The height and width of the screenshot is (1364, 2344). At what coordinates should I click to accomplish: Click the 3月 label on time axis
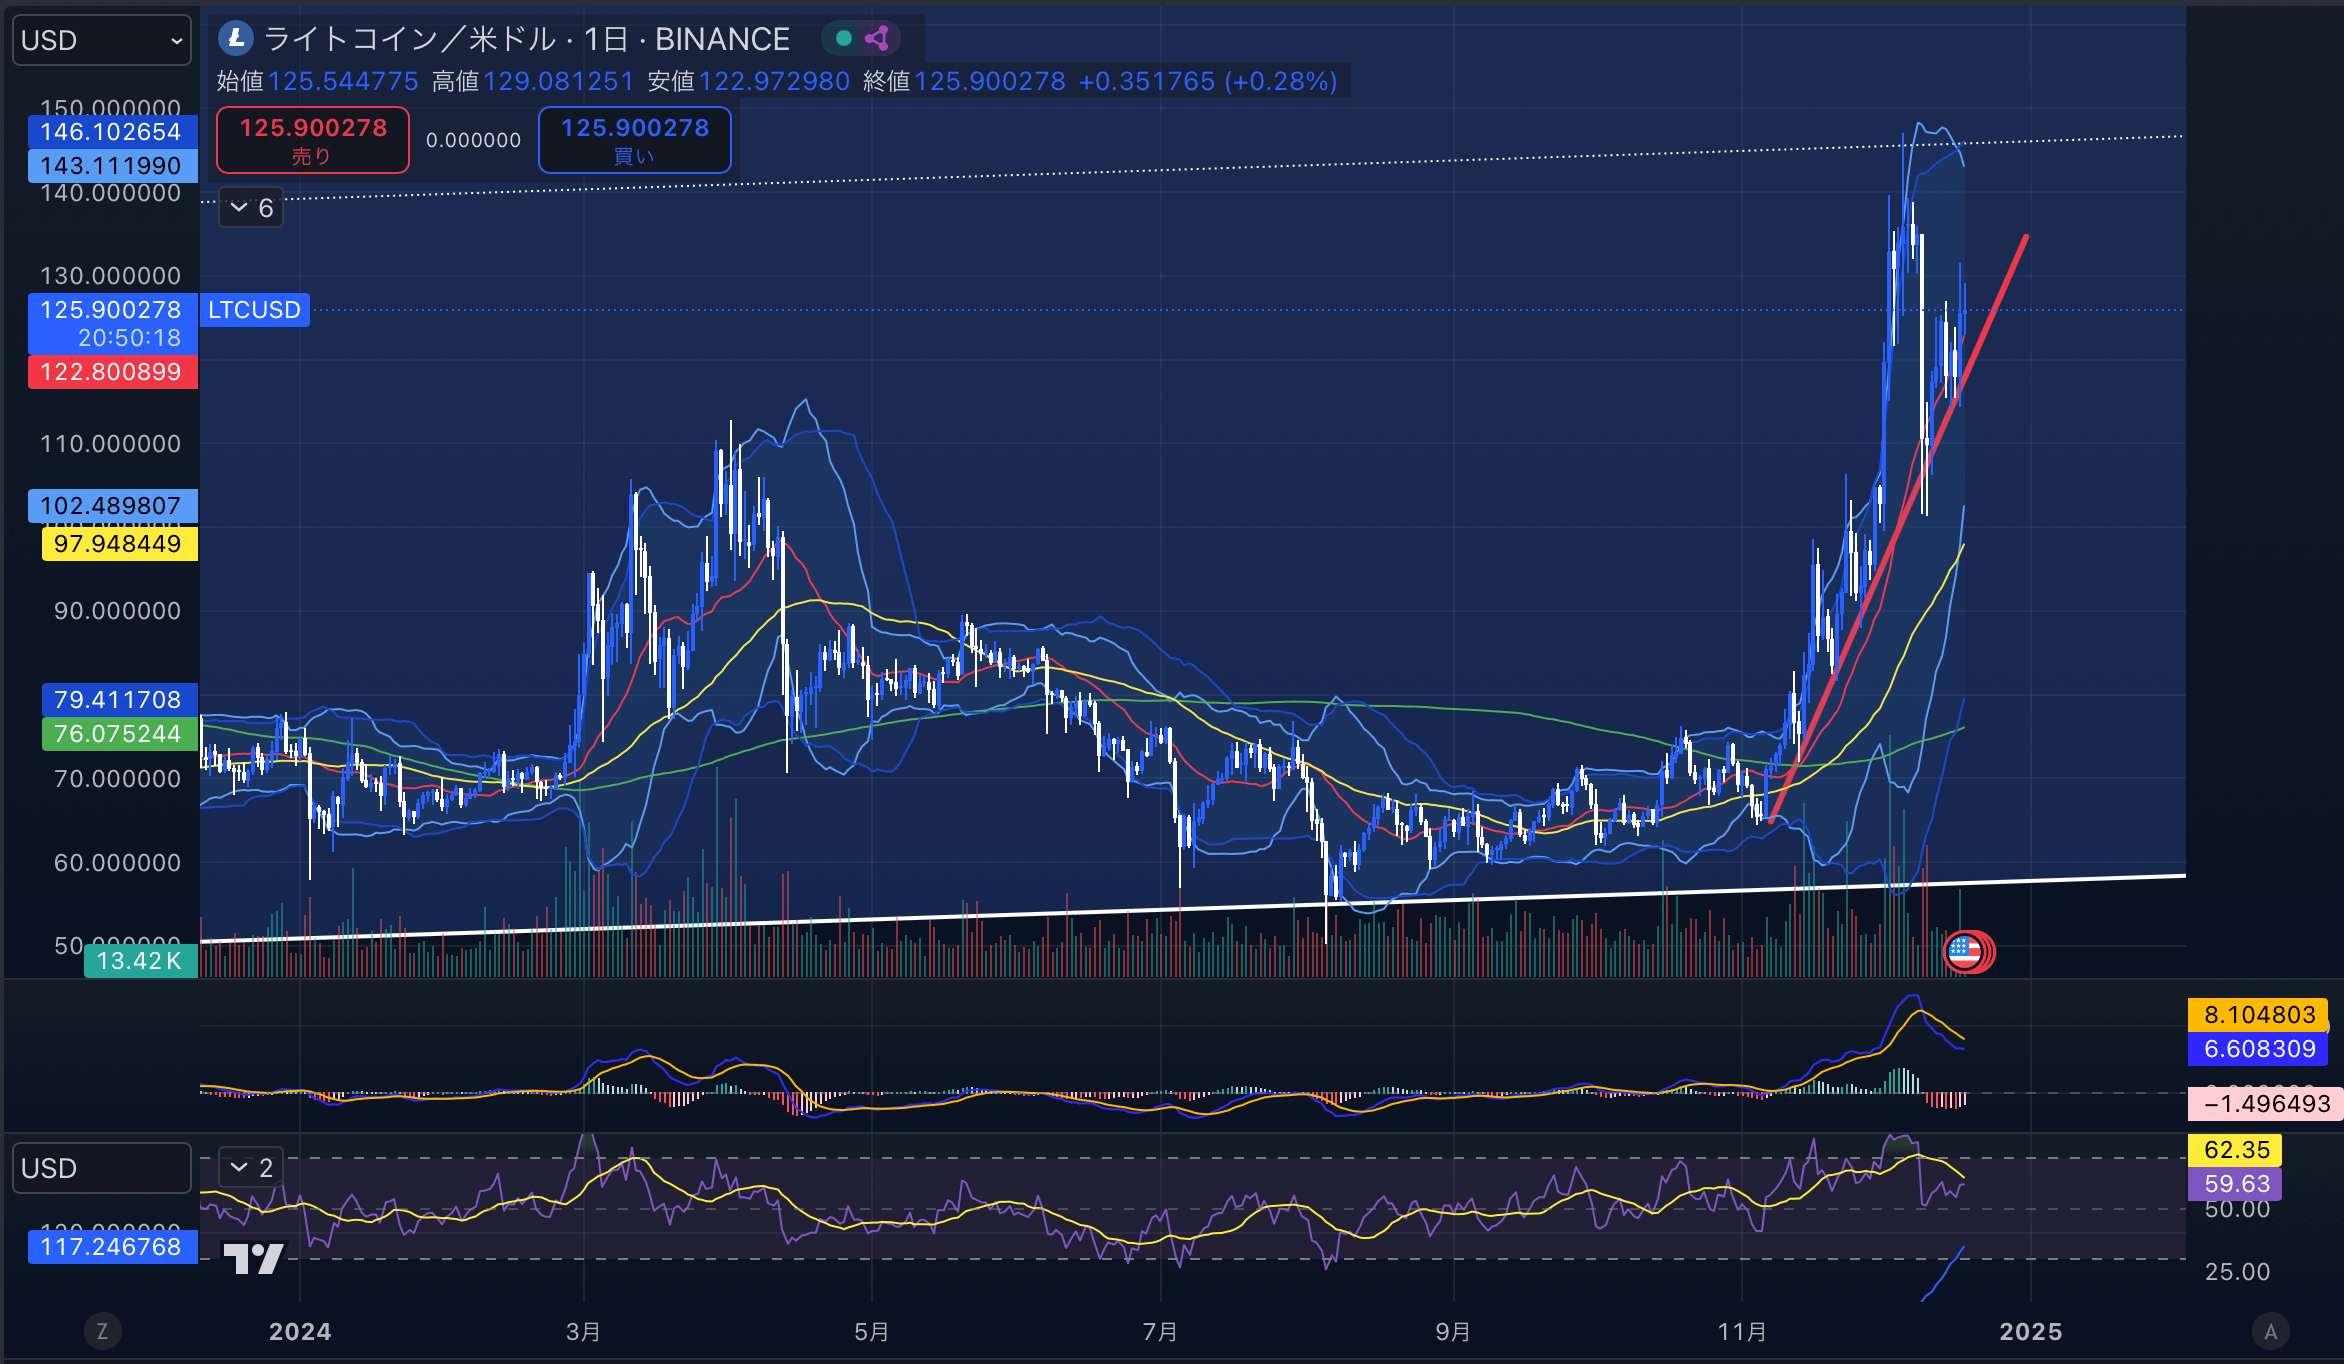[583, 1331]
